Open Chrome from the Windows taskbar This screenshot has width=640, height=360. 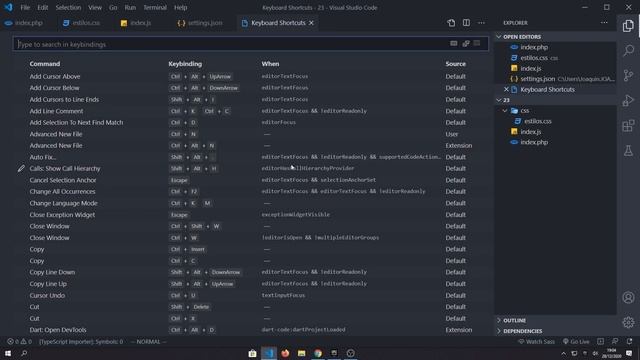click(318, 353)
